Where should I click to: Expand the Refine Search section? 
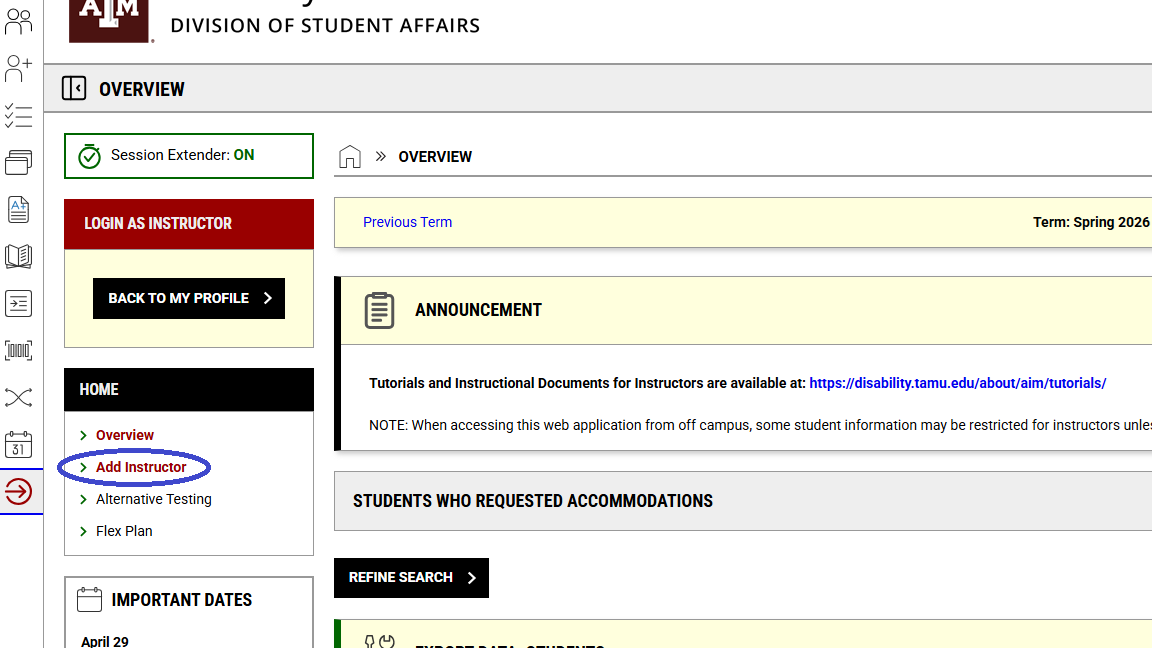click(411, 578)
